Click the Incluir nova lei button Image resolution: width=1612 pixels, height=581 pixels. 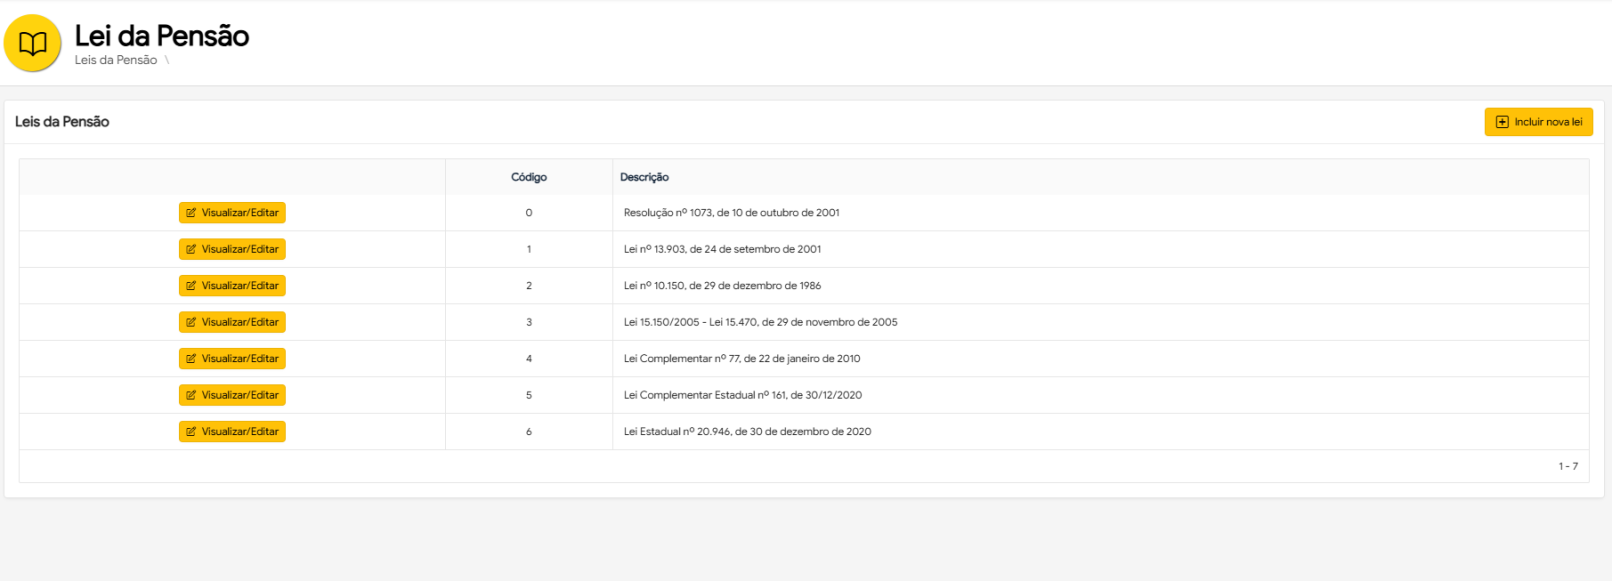pos(1538,122)
